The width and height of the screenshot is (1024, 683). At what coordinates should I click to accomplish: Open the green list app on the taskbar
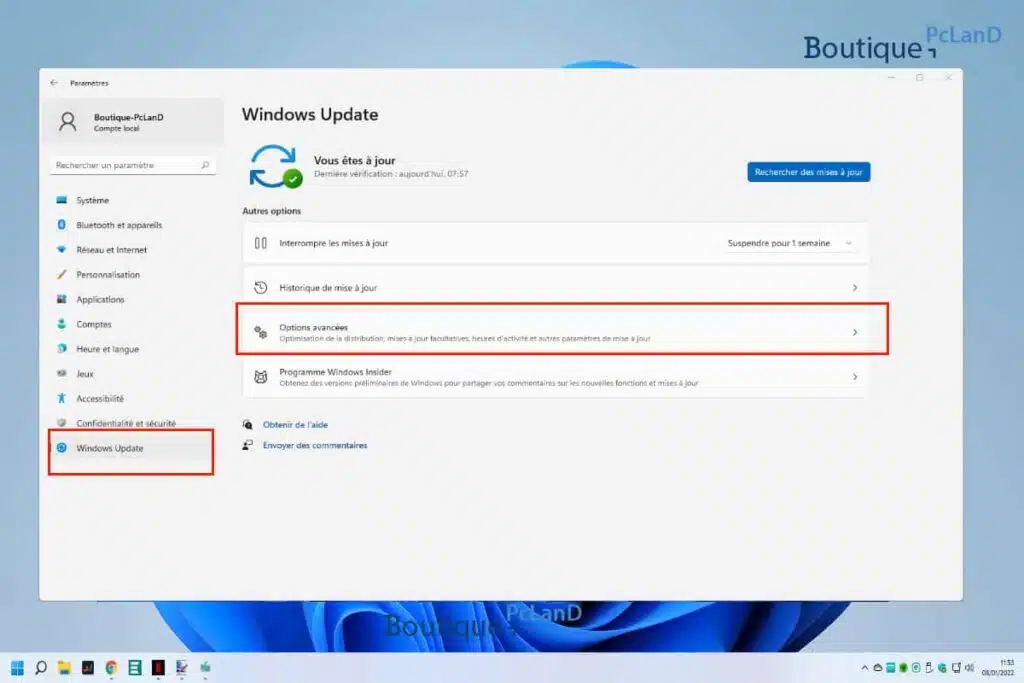tap(135, 667)
